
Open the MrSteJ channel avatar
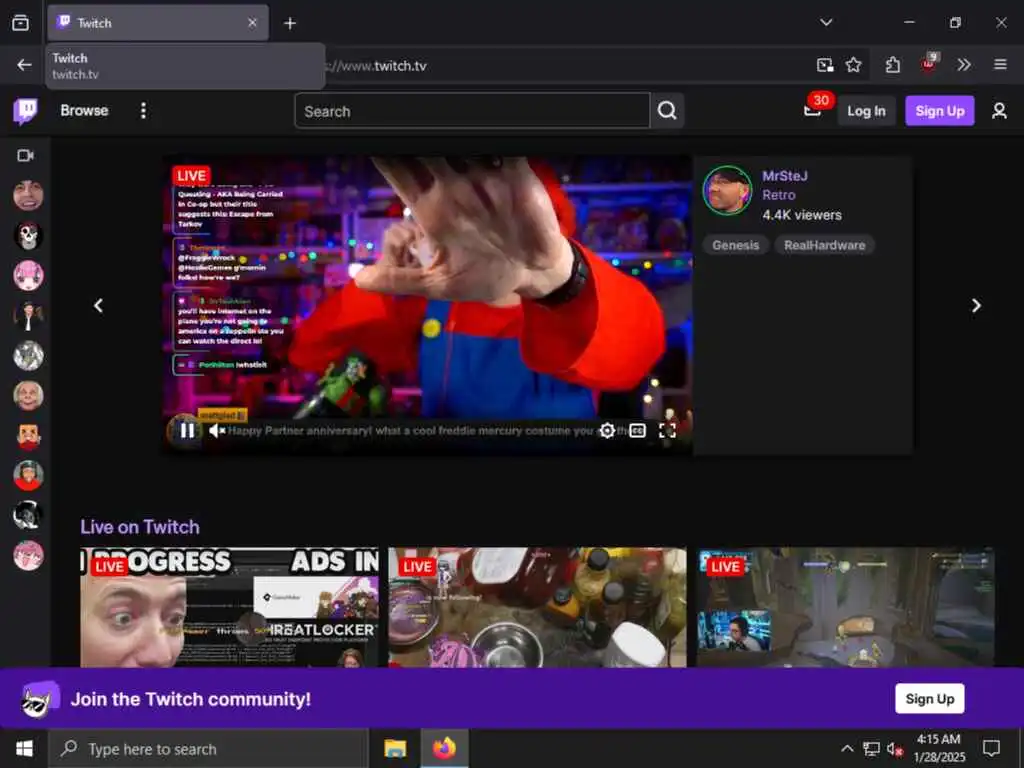(727, 191)
